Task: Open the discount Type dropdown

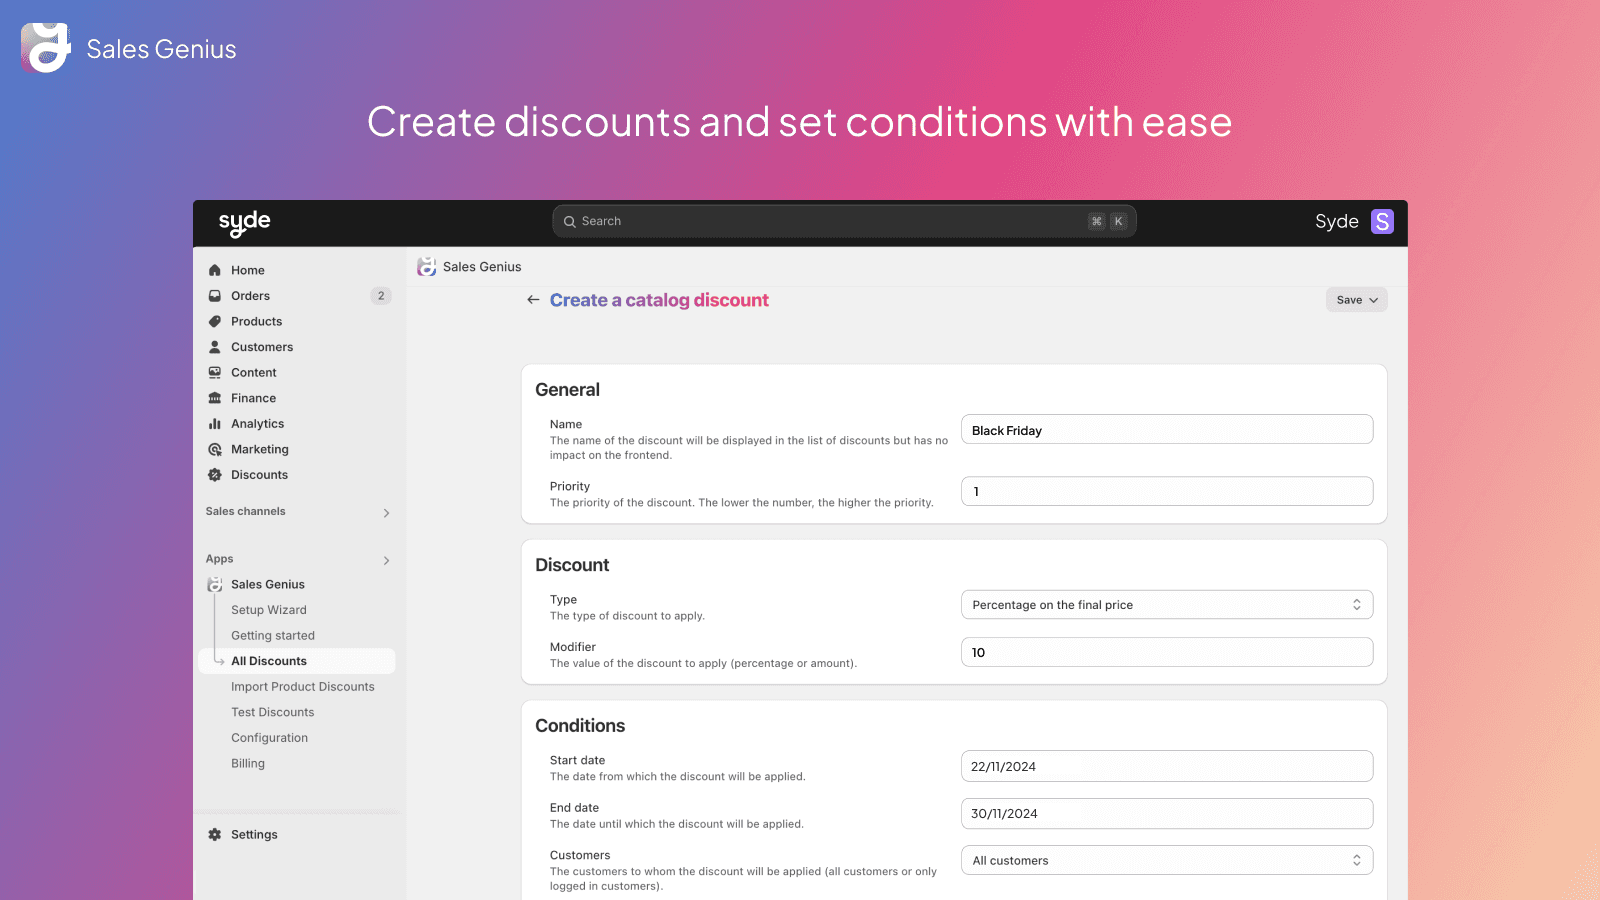Action: 1166,604
